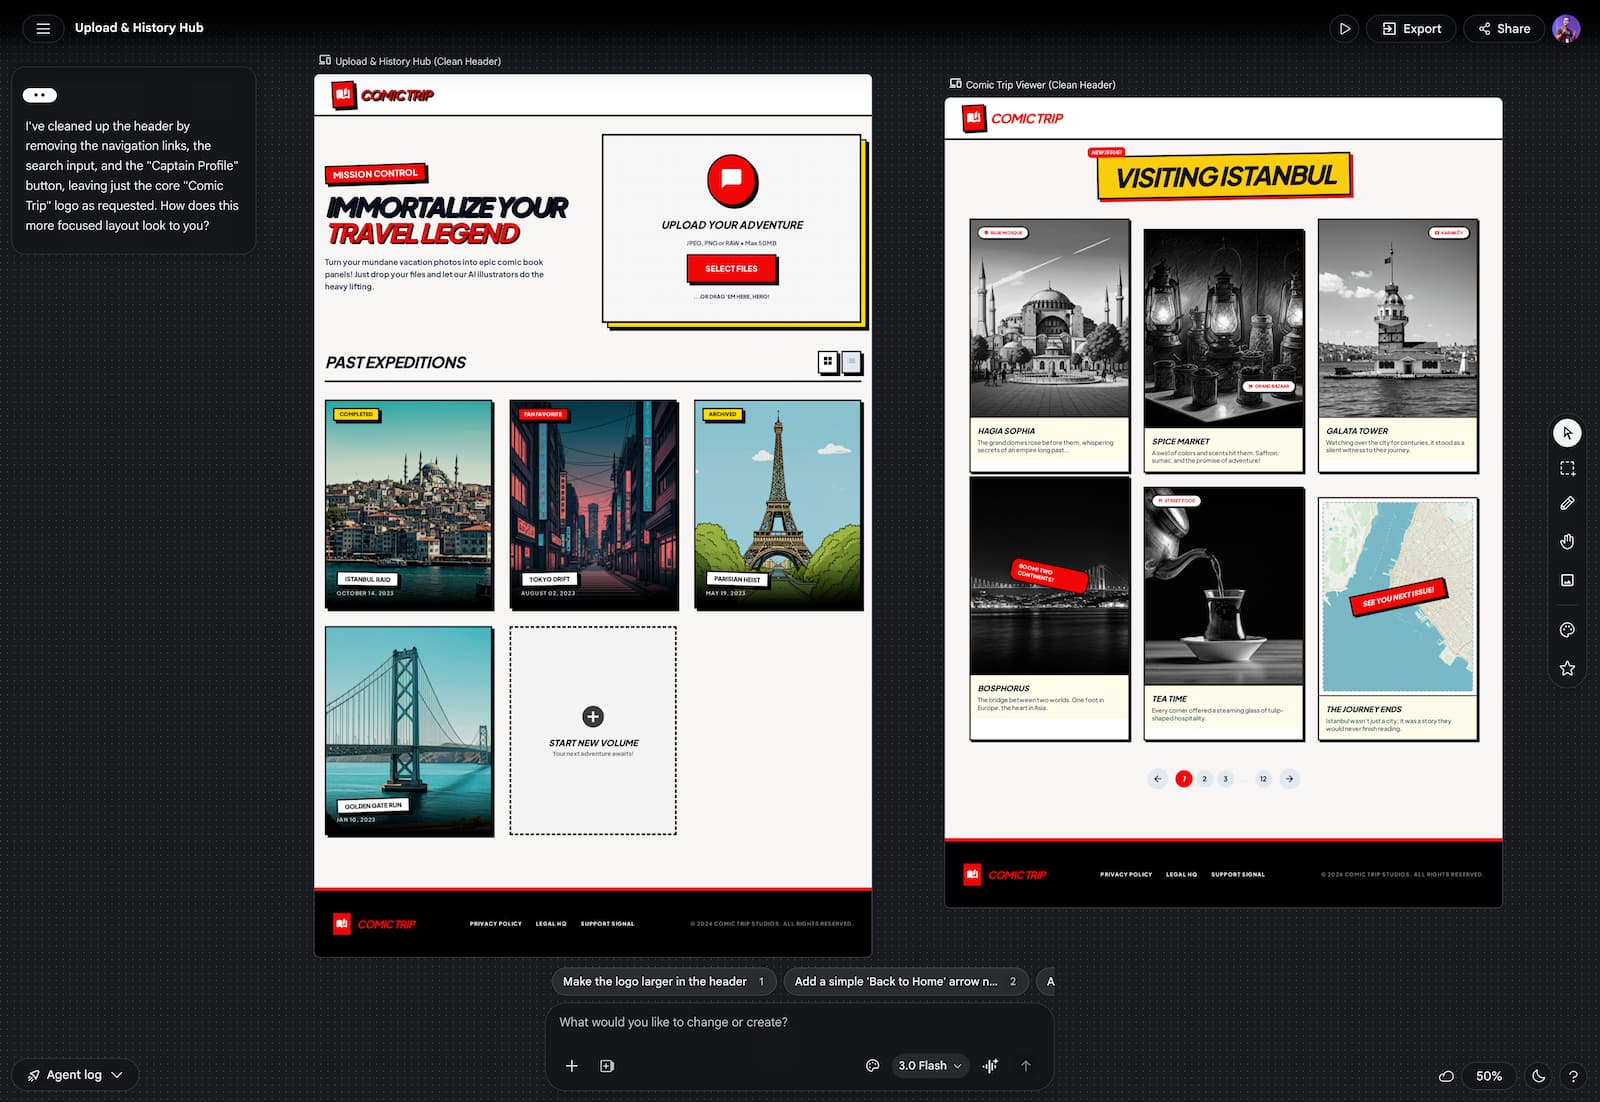The height and width of the screenshot is (1102, 1600).
Task: Open the hamburger menu beside Upload & History Hub
Action: (42, 28)
